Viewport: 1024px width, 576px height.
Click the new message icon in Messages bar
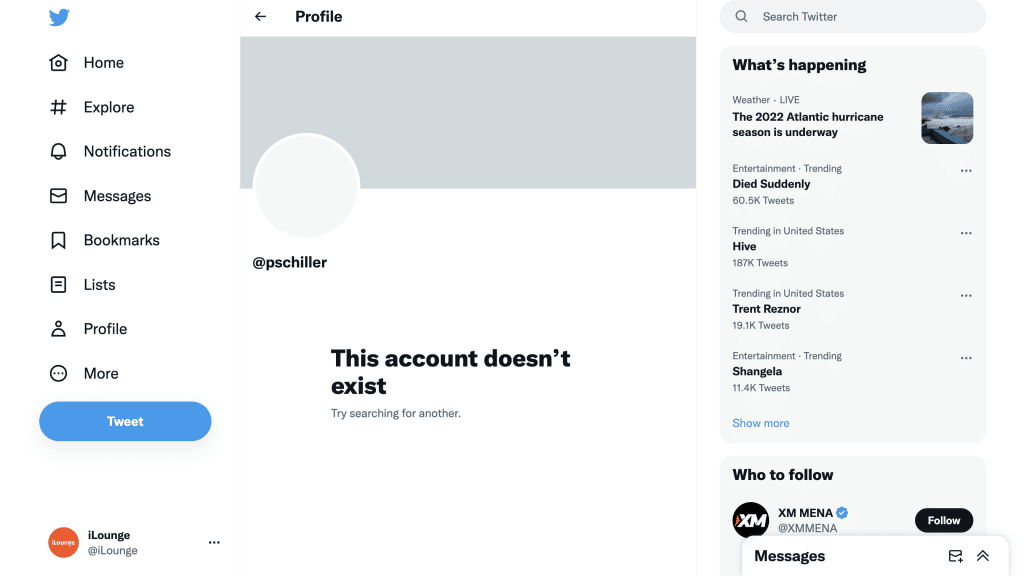pos(955,556)
